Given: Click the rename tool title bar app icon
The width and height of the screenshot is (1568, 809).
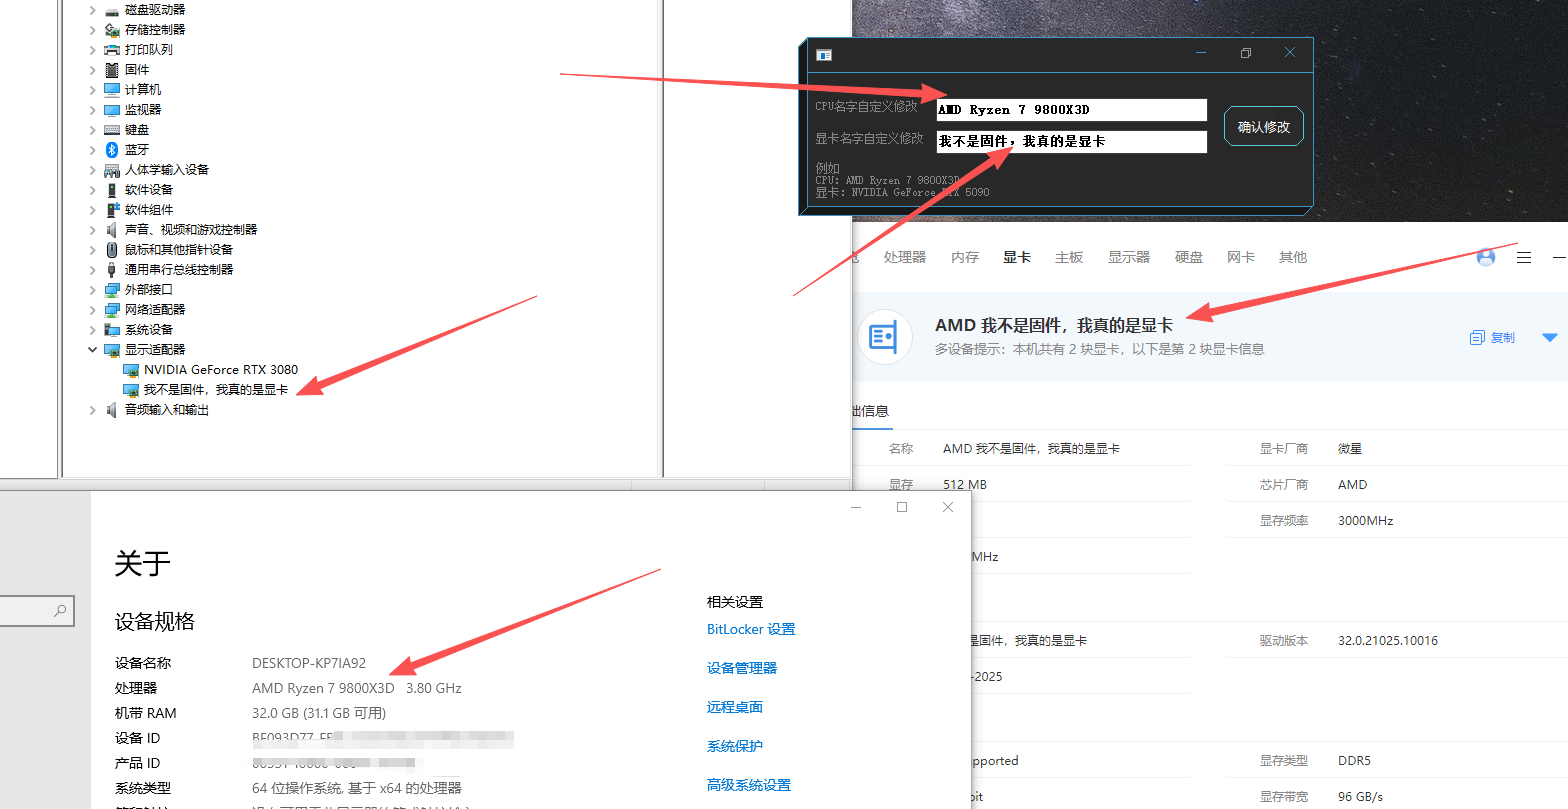Looking at the screenshot, I should coord(824,55).
